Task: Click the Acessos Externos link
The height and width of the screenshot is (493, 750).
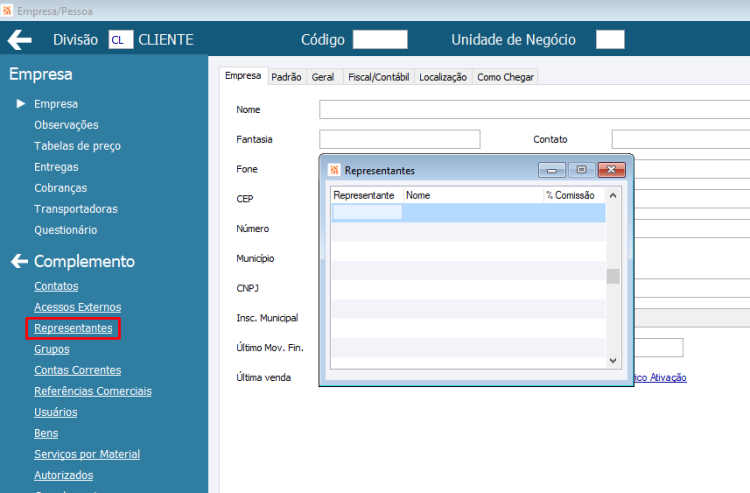Action: [x=77, y=307]
